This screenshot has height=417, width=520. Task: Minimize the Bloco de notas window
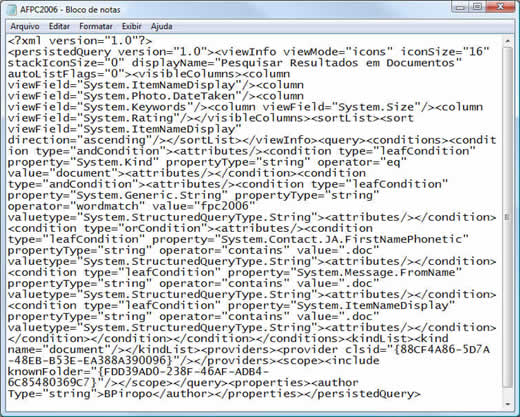(x=460, y=7)
